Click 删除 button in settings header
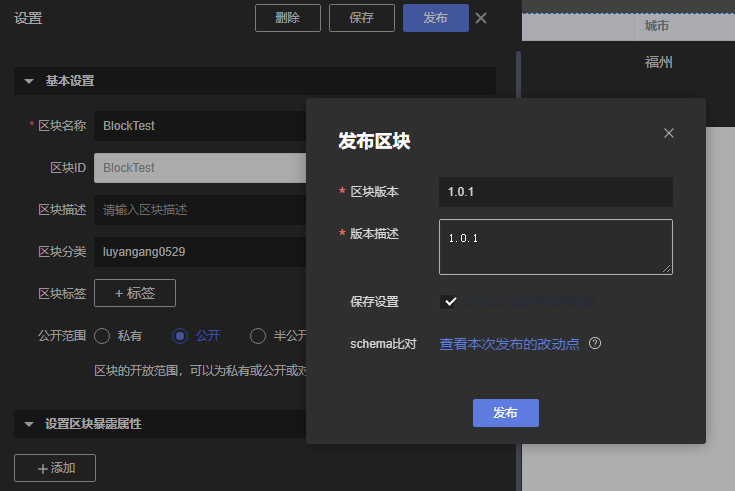The image size is (735, 491). pos(287,18)
